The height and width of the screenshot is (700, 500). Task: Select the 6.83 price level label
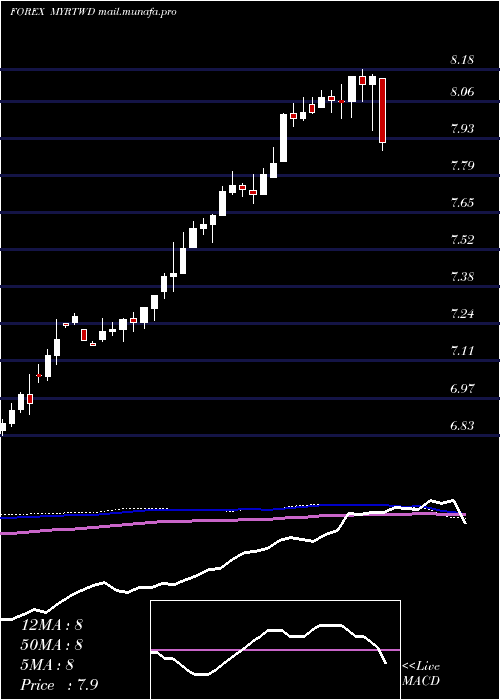pos(462,425)
